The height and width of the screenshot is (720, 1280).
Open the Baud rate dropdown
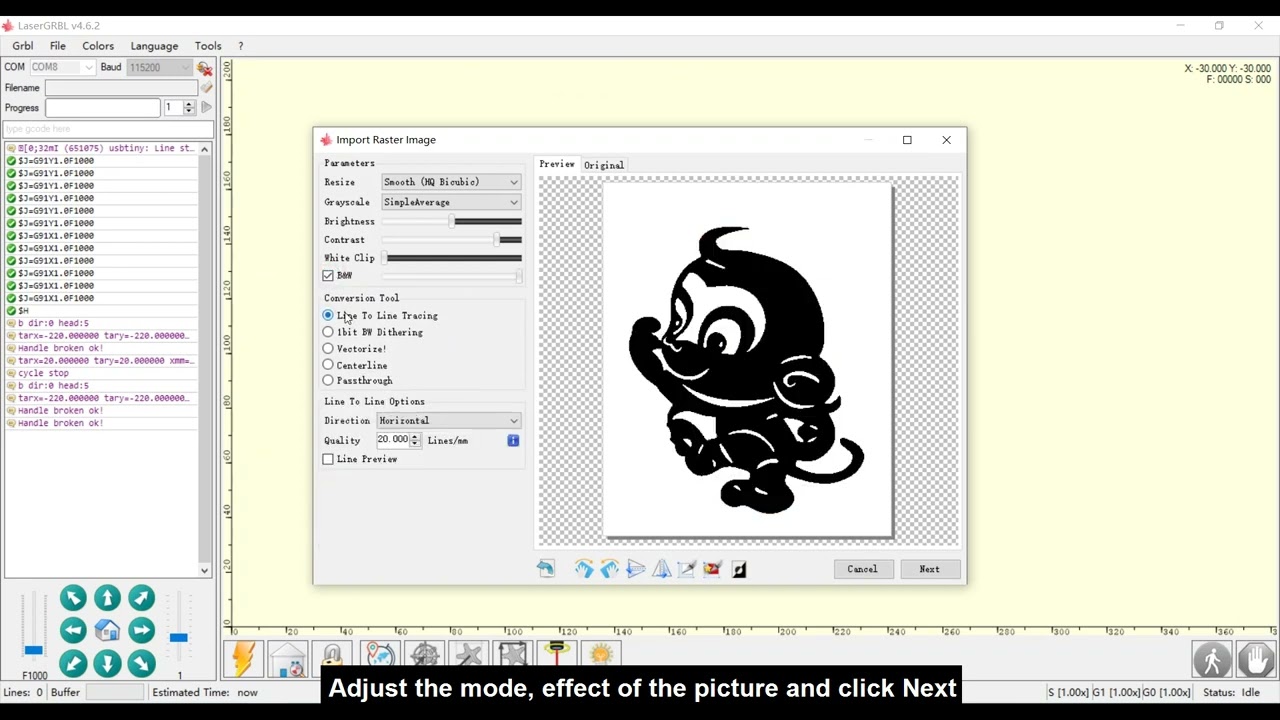(159, 68)
